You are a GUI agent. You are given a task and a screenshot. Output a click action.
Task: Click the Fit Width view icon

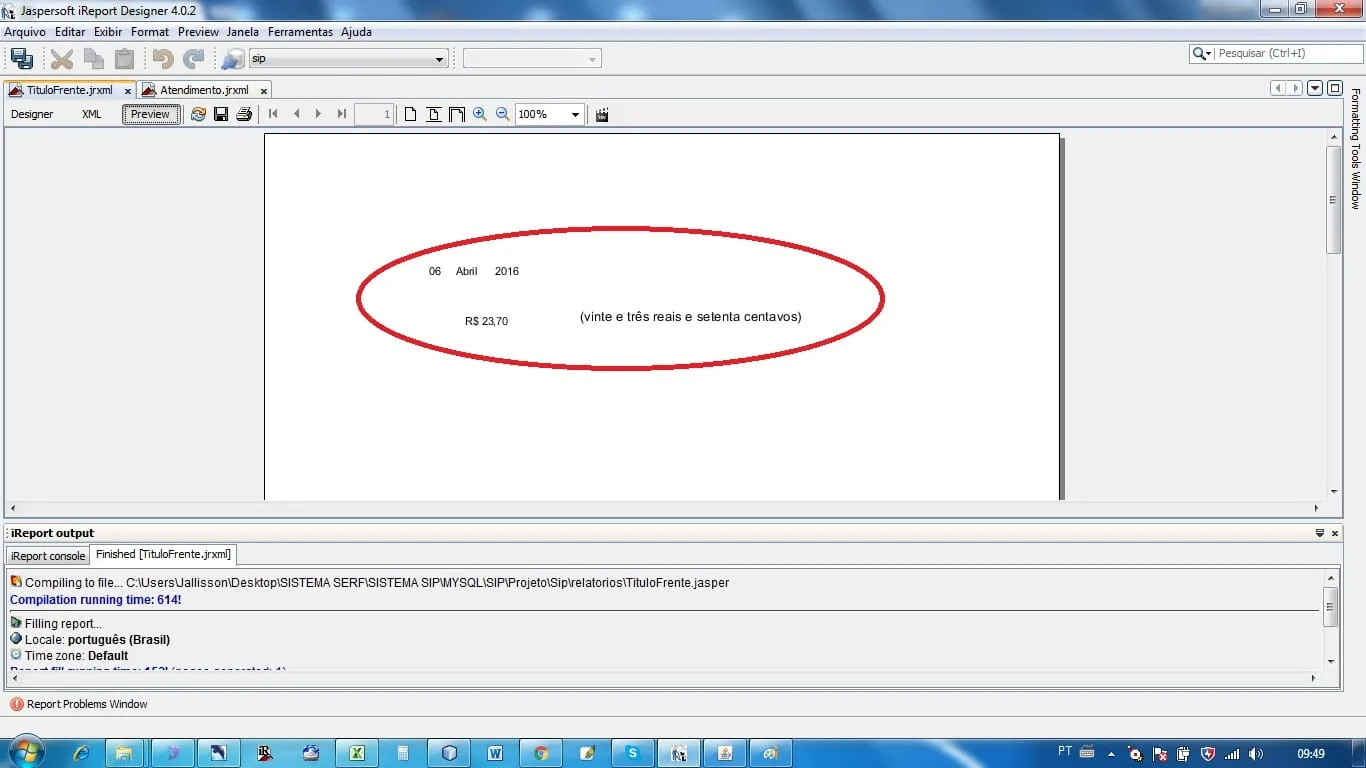pyautogui.click(x=457, y=114)
